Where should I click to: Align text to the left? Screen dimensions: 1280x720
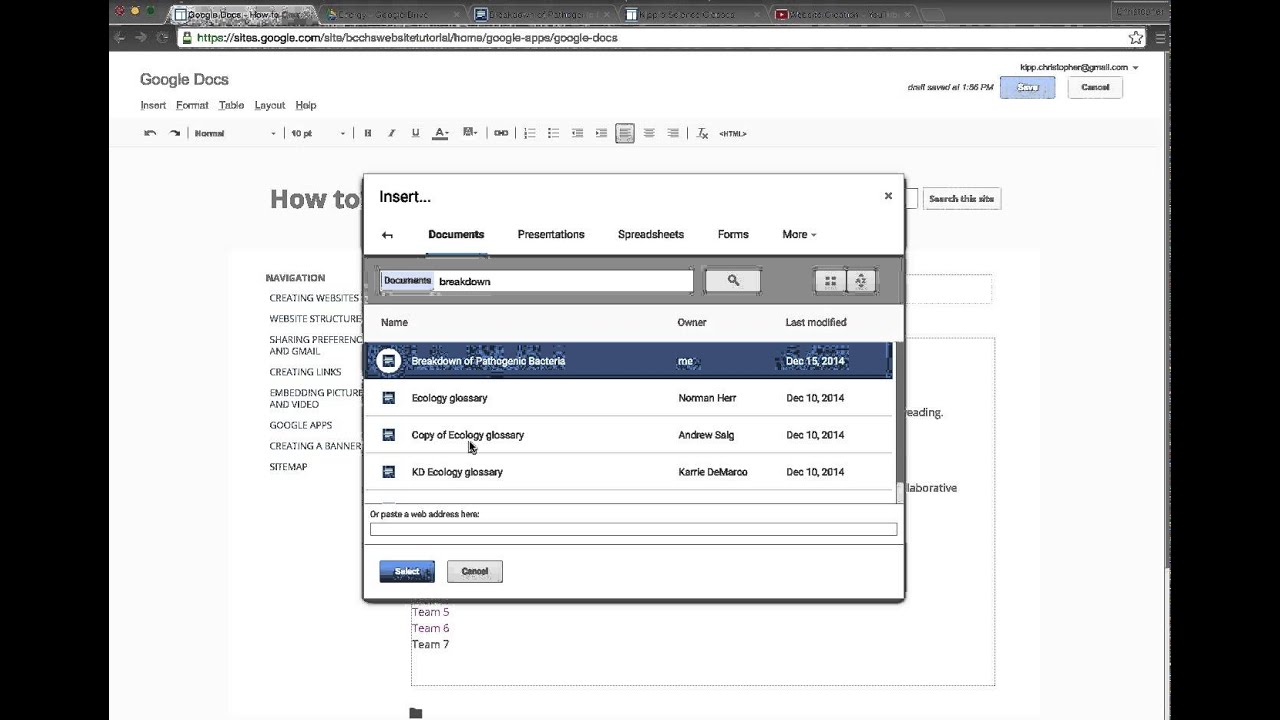click(625, 133)
